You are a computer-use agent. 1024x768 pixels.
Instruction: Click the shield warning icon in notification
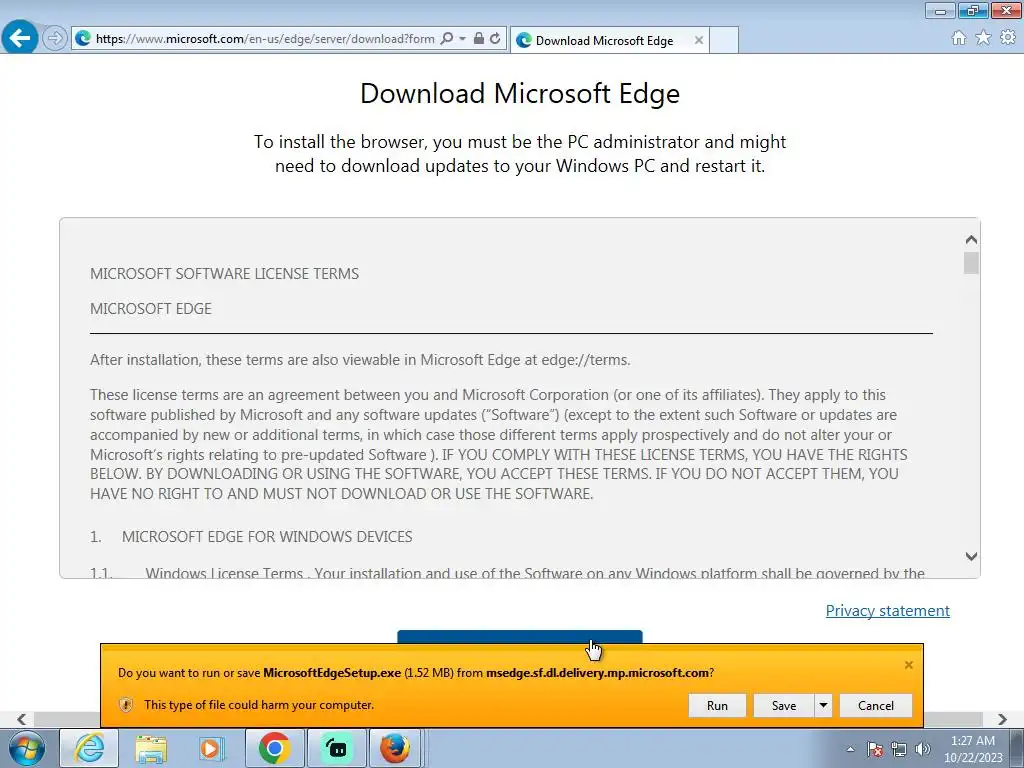pos(126,705)
